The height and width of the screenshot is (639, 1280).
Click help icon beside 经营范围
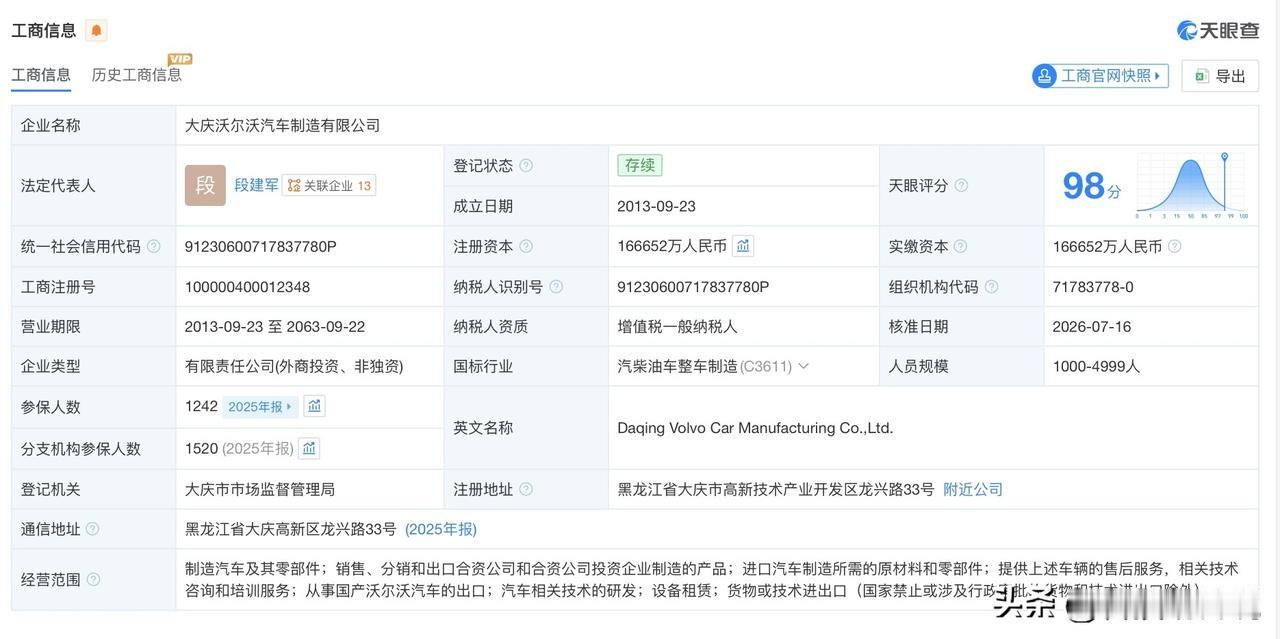tap(93, 579)
